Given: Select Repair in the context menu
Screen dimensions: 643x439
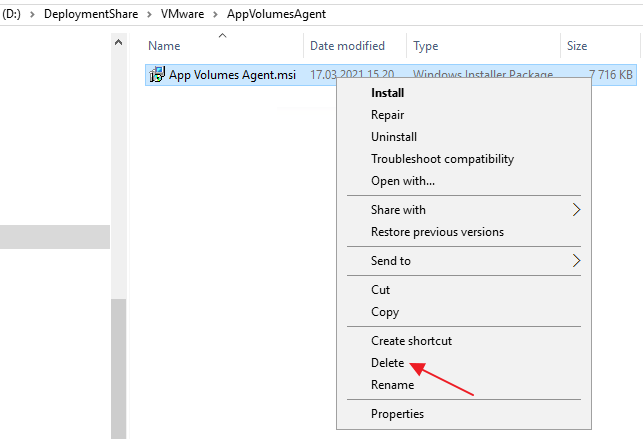Looking at the screenshot, I should click(387, 115).
